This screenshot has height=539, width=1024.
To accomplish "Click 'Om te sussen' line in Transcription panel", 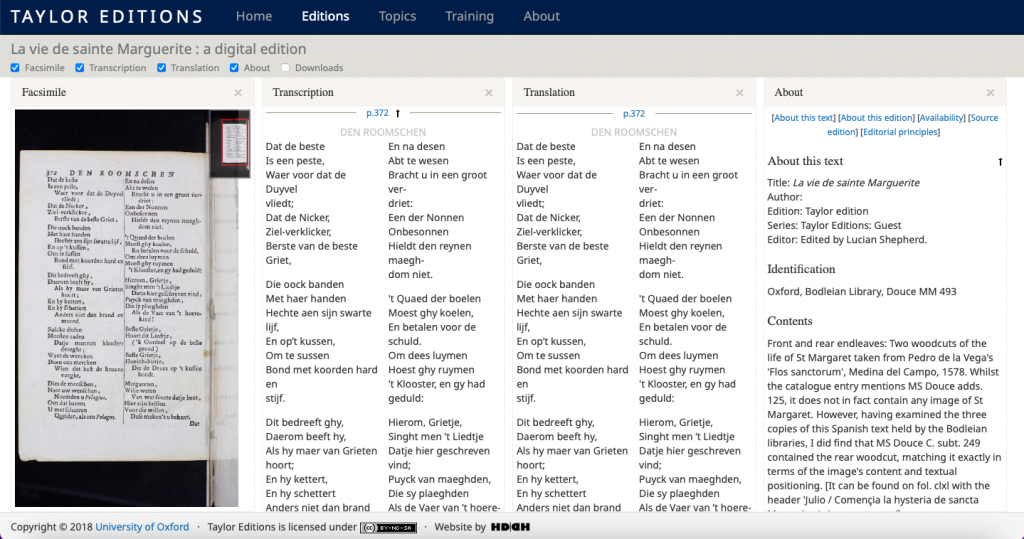I will [297, 355].
